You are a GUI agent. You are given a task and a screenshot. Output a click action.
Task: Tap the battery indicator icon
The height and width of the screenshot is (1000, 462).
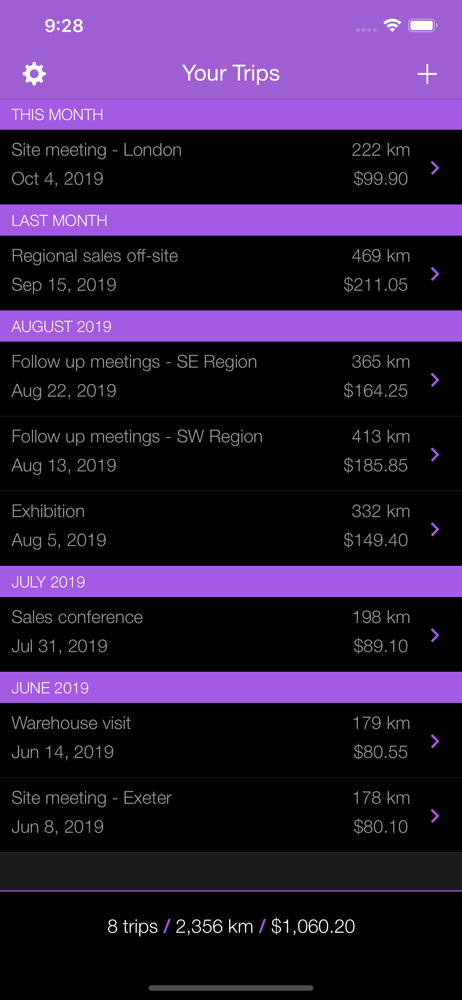tap(422, 26)
